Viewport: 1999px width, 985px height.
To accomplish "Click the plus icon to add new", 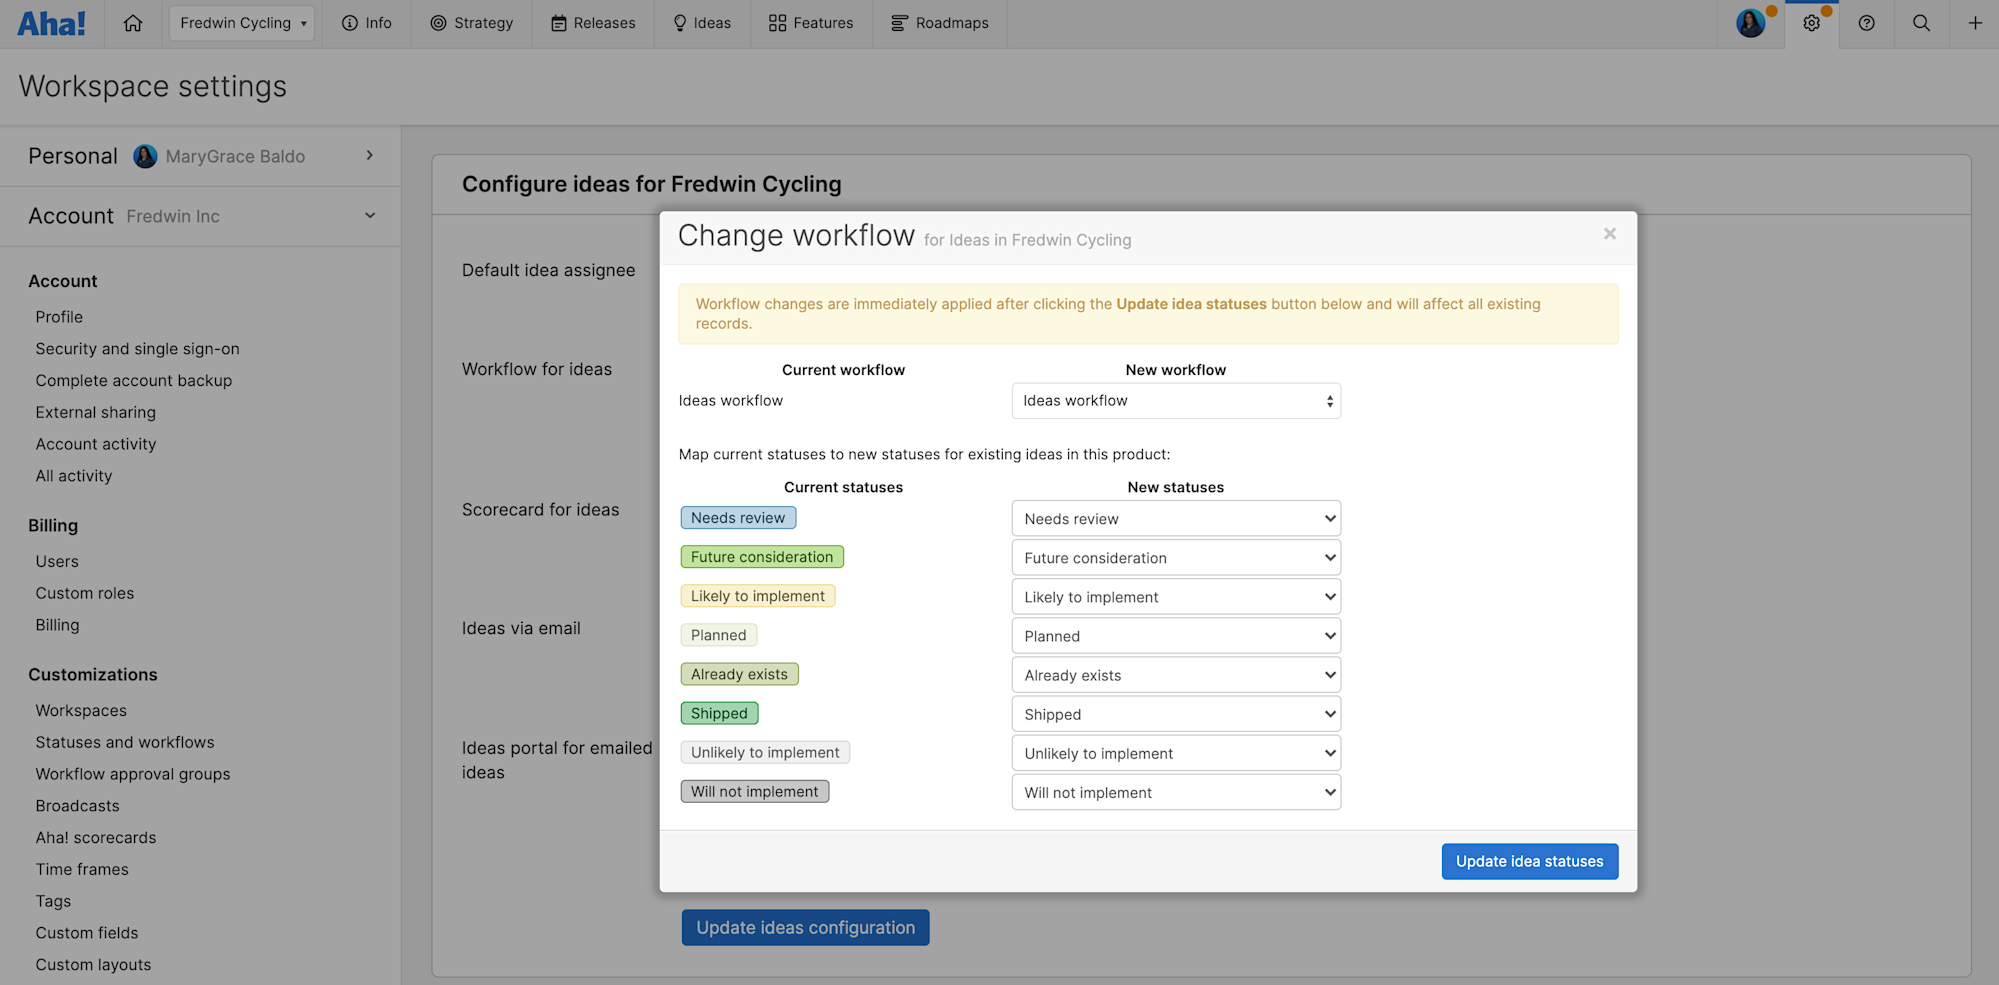I will click(1975, 23).
